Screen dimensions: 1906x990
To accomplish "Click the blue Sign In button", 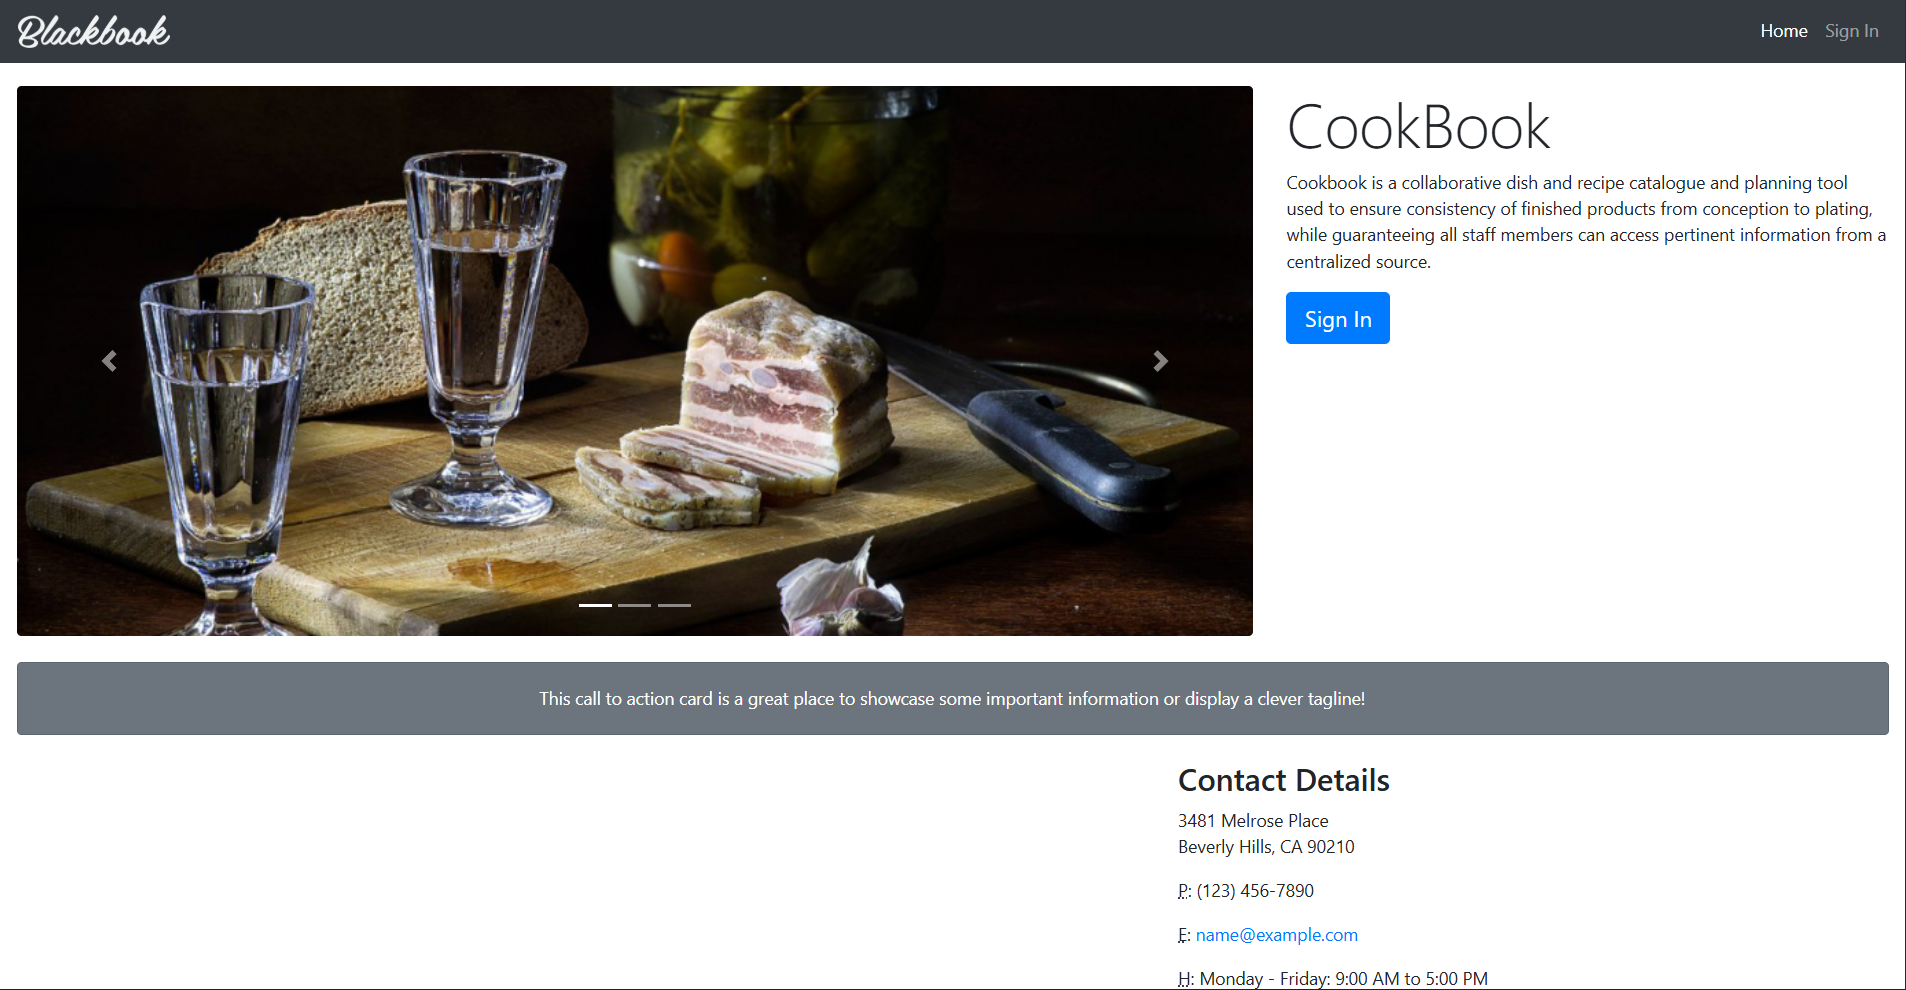I will 1338,318.
